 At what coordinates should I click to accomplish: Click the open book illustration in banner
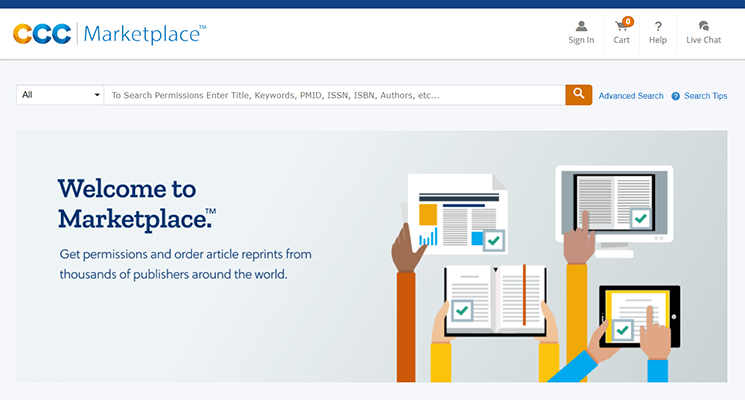coord(496,296)
